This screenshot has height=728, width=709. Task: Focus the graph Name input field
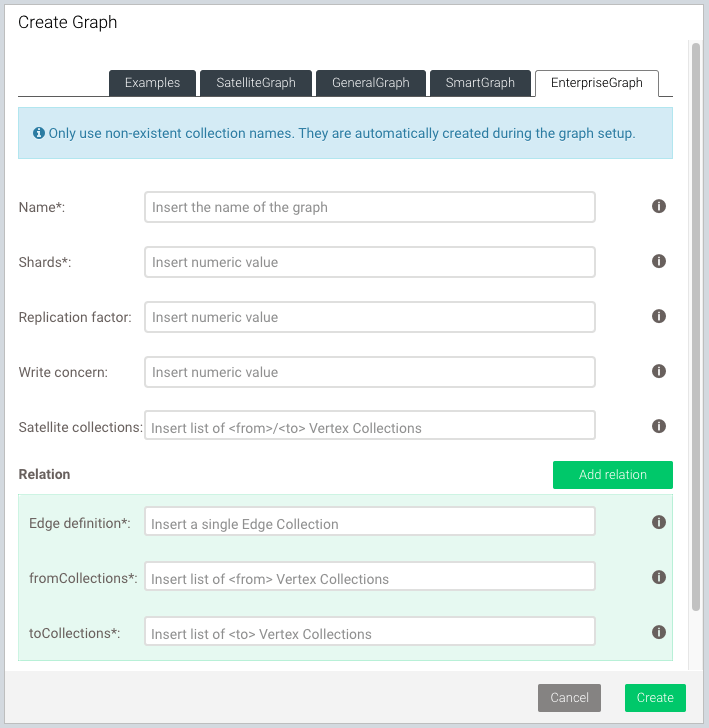click(370, 207)
